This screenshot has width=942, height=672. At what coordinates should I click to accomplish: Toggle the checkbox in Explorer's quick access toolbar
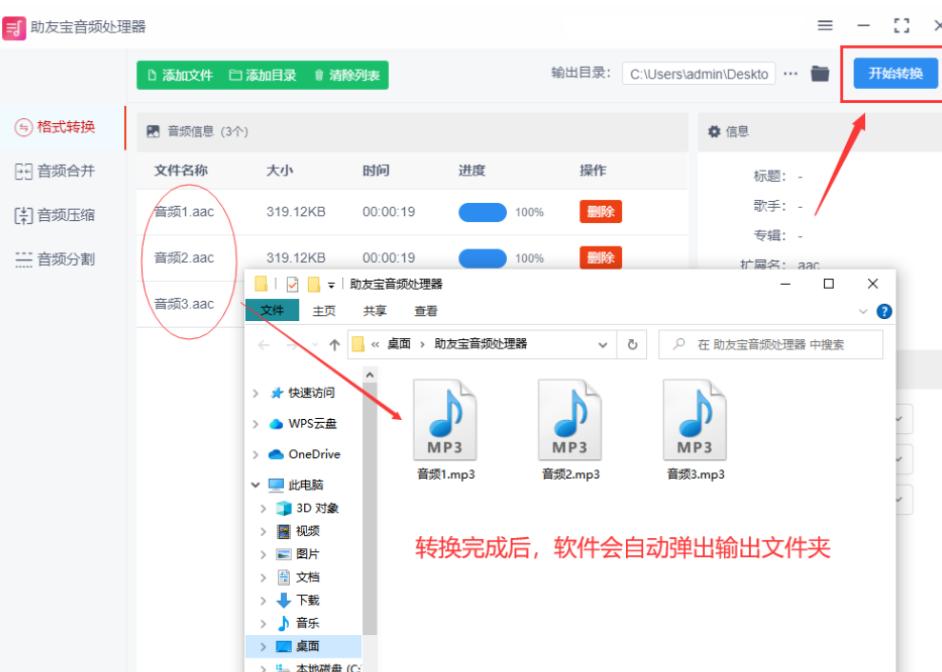click(291, 287)
